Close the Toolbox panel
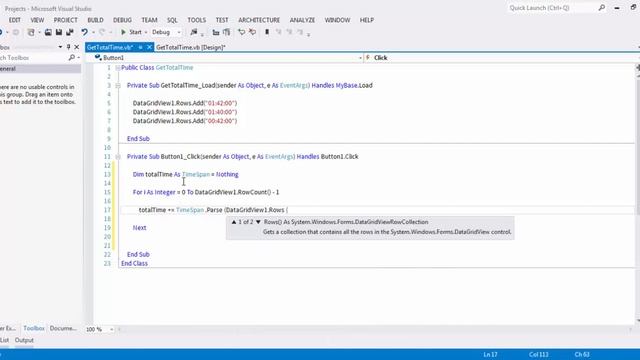 (76, 47)
